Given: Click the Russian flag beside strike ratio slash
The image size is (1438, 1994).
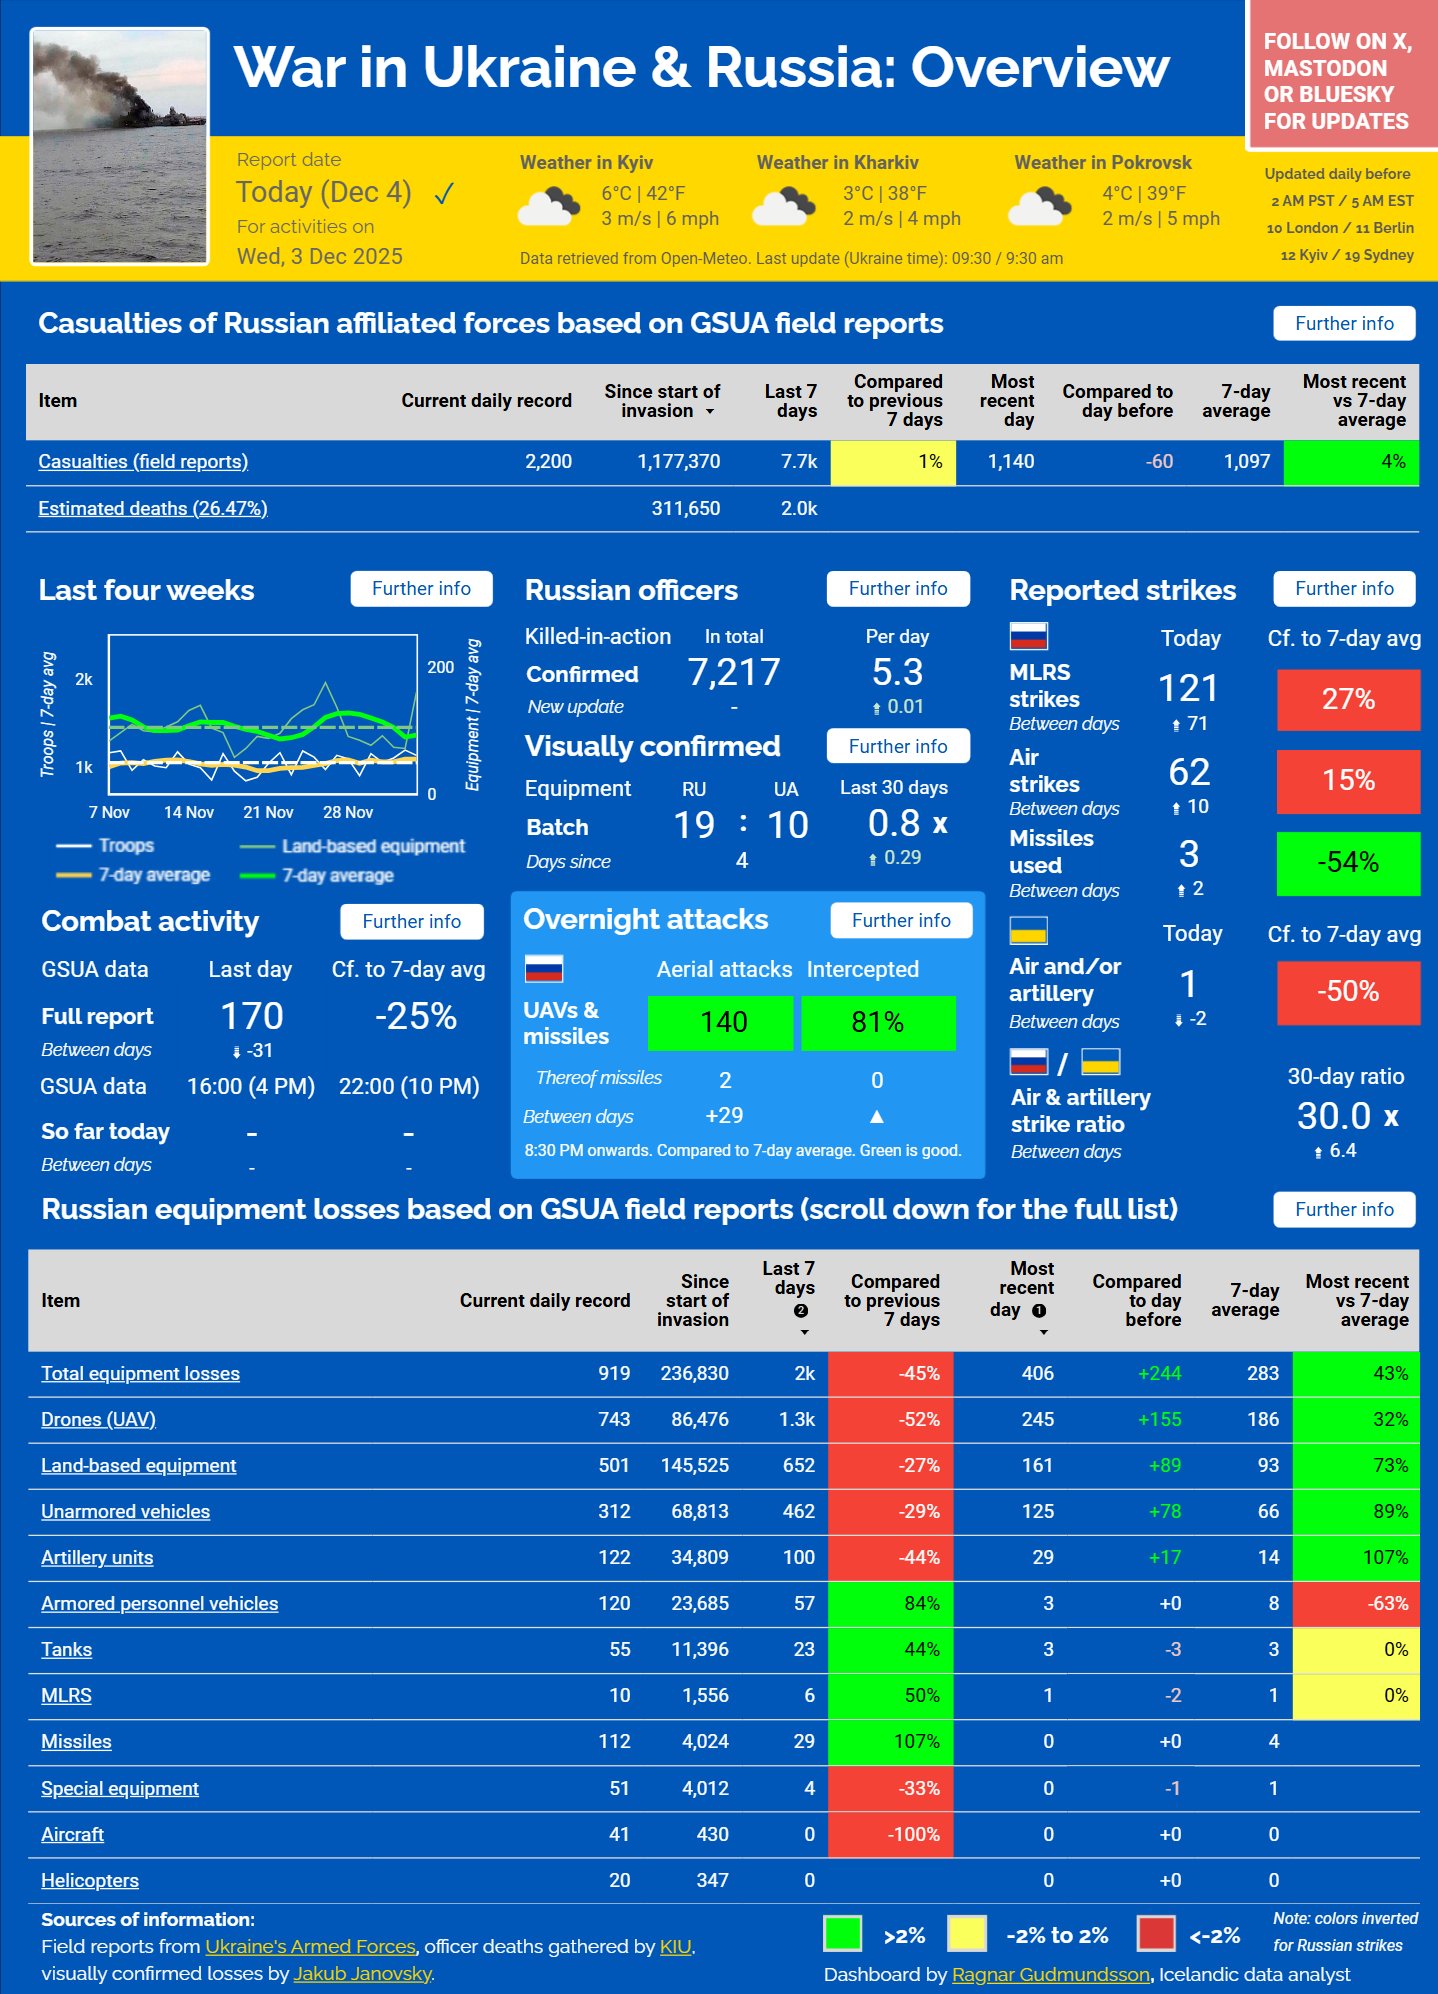Looking at the screenshot, I should pyautogui.click(x=1029, y=1061).
